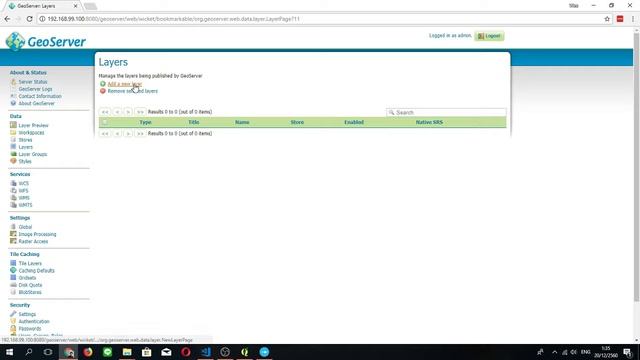Open Layers icon in sidebar
This screenshot has height=360, width=640.
tap(13, 147)
